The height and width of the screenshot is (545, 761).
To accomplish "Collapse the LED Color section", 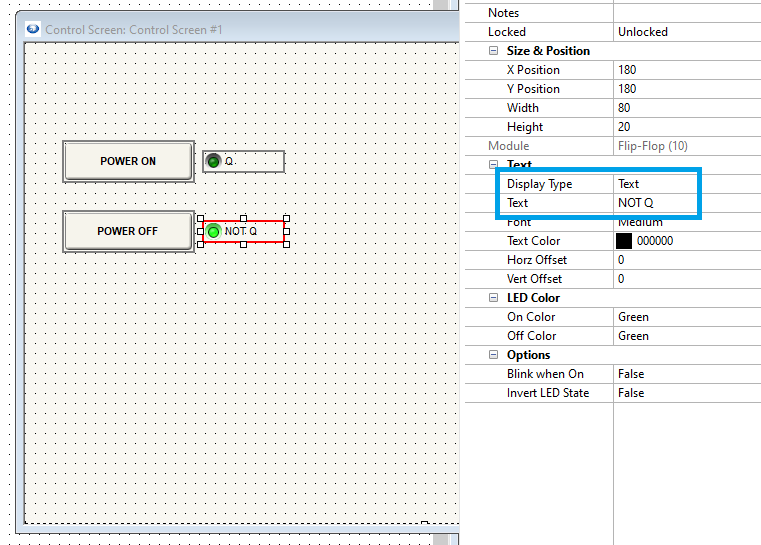I will [x=493, y=297].
